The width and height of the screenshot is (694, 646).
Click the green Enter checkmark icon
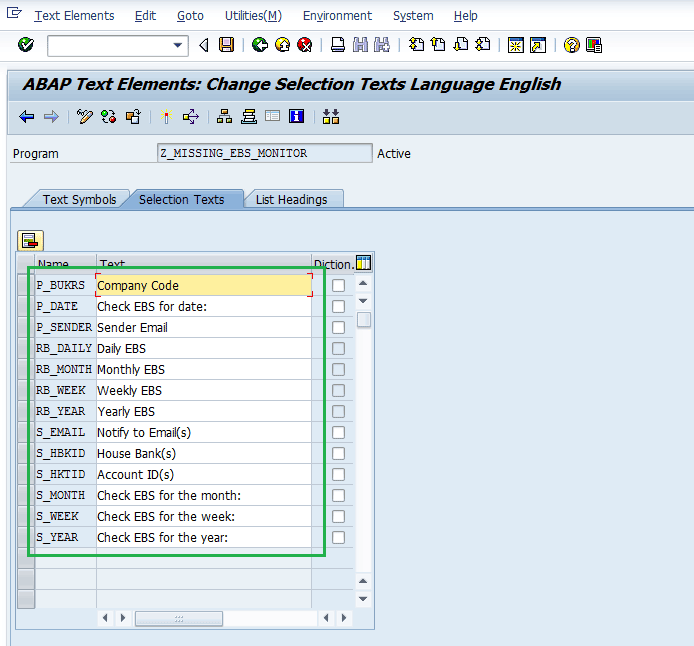click(x=26, y=45)
